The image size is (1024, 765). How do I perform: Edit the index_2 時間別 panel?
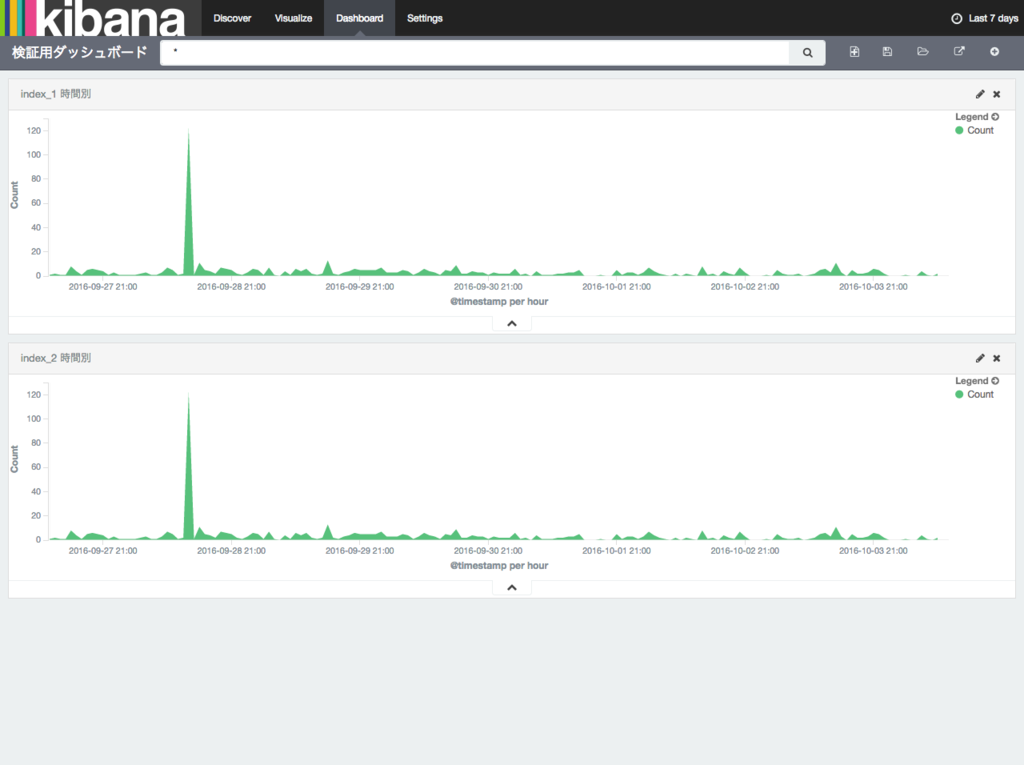coord(980,358)
